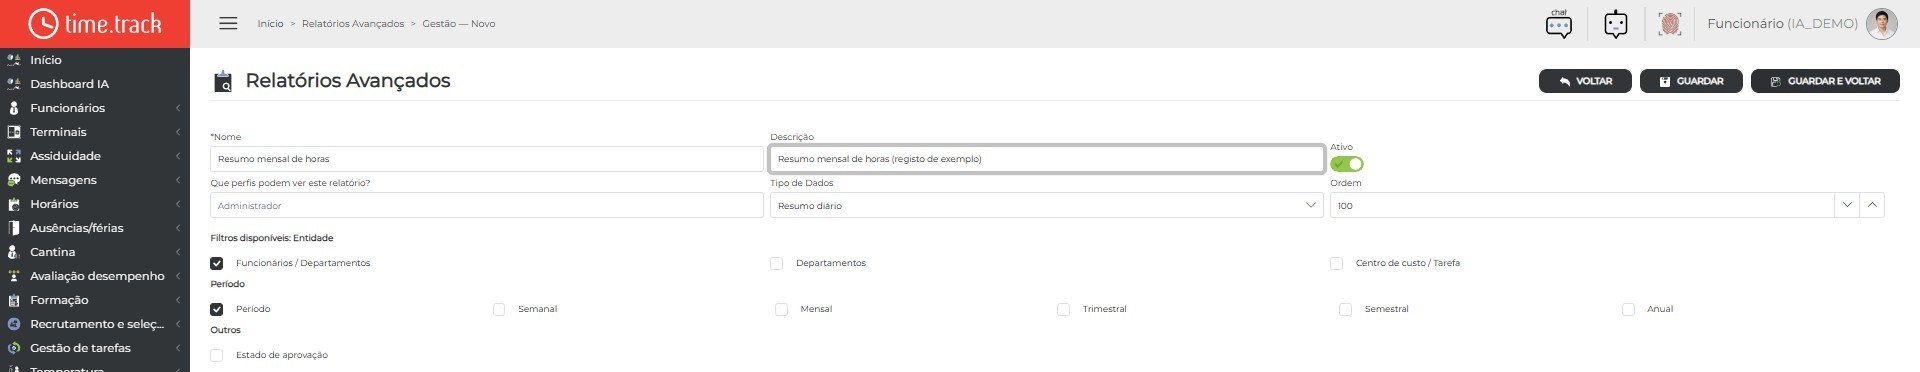Viewport: 1920px width, 372px height.
Task: Expand the Funcionários submenu chevron
Action: point(177,108)
